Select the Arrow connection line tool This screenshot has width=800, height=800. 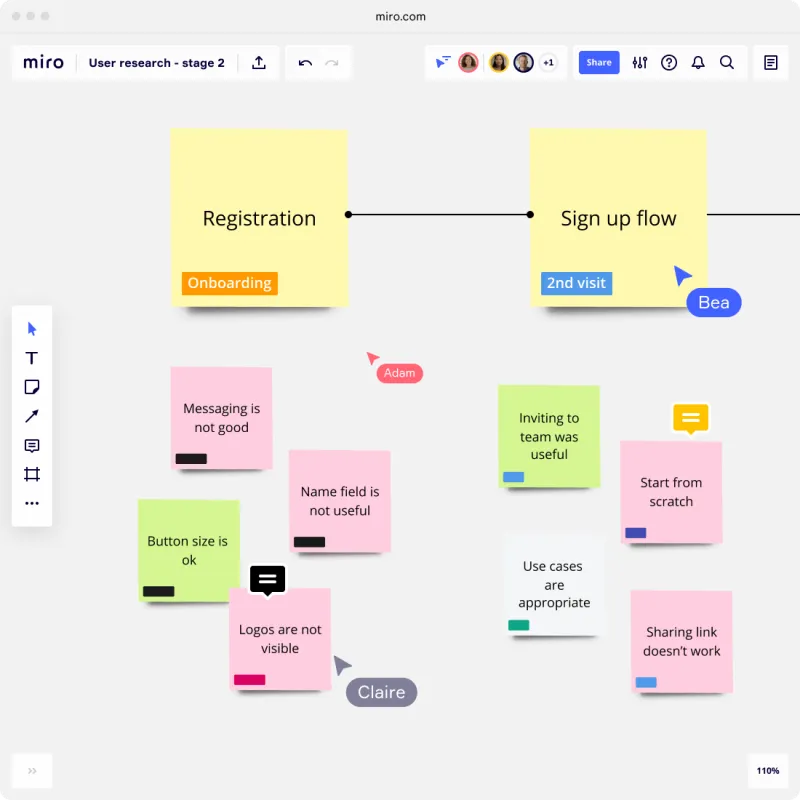(32, 416)
